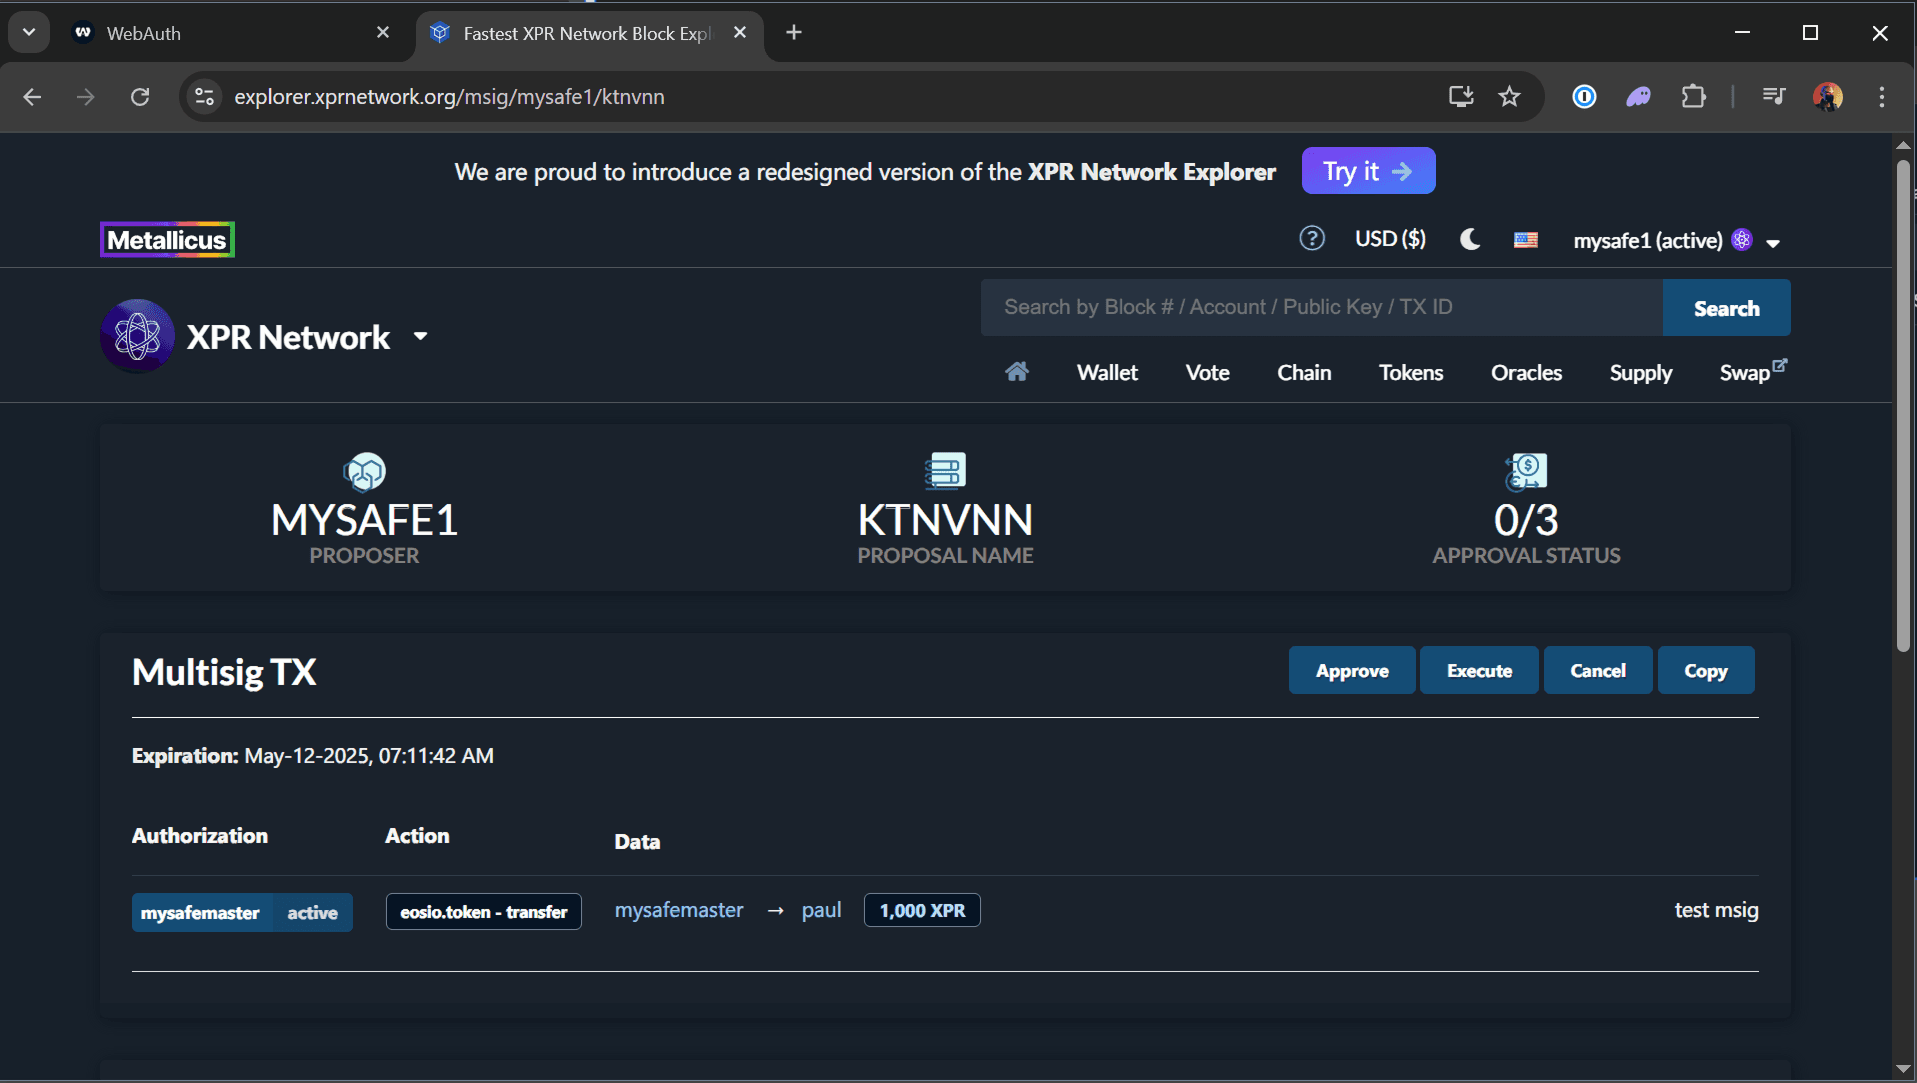Image resolution: width=1917 pixels, height=1083 pixels.
Task: Click the 0/3 approval status value
Action: 1526,520
